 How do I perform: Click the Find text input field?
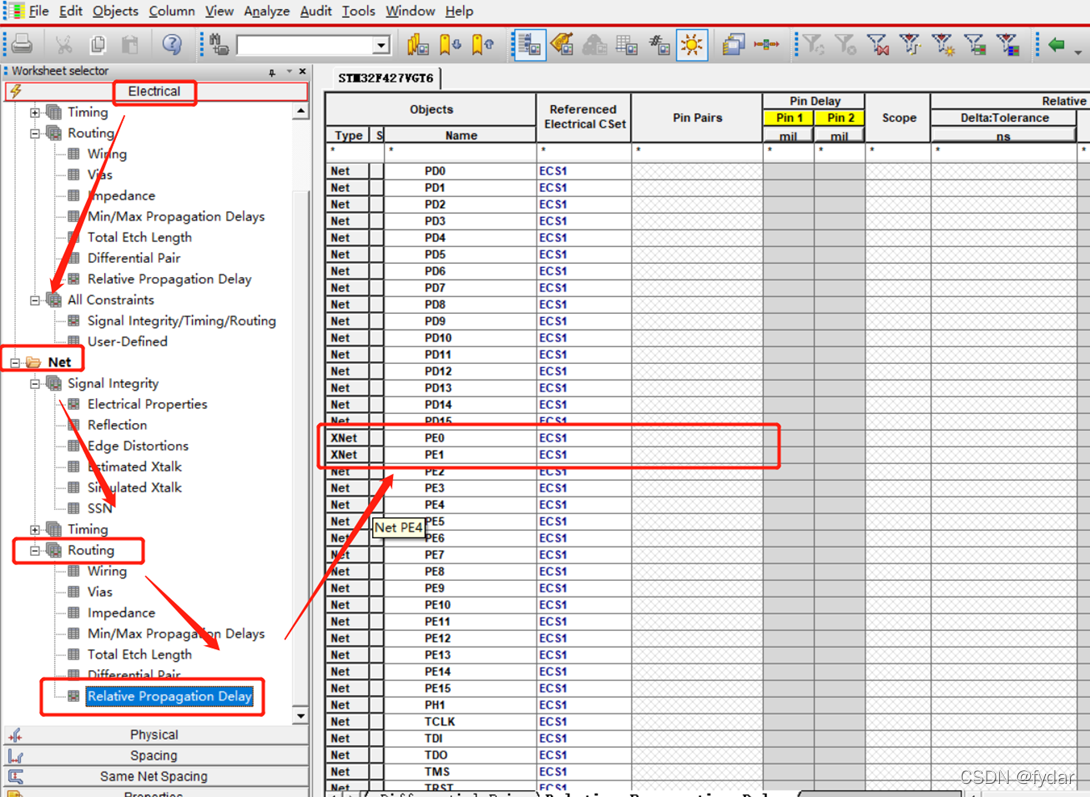(304, 46)
